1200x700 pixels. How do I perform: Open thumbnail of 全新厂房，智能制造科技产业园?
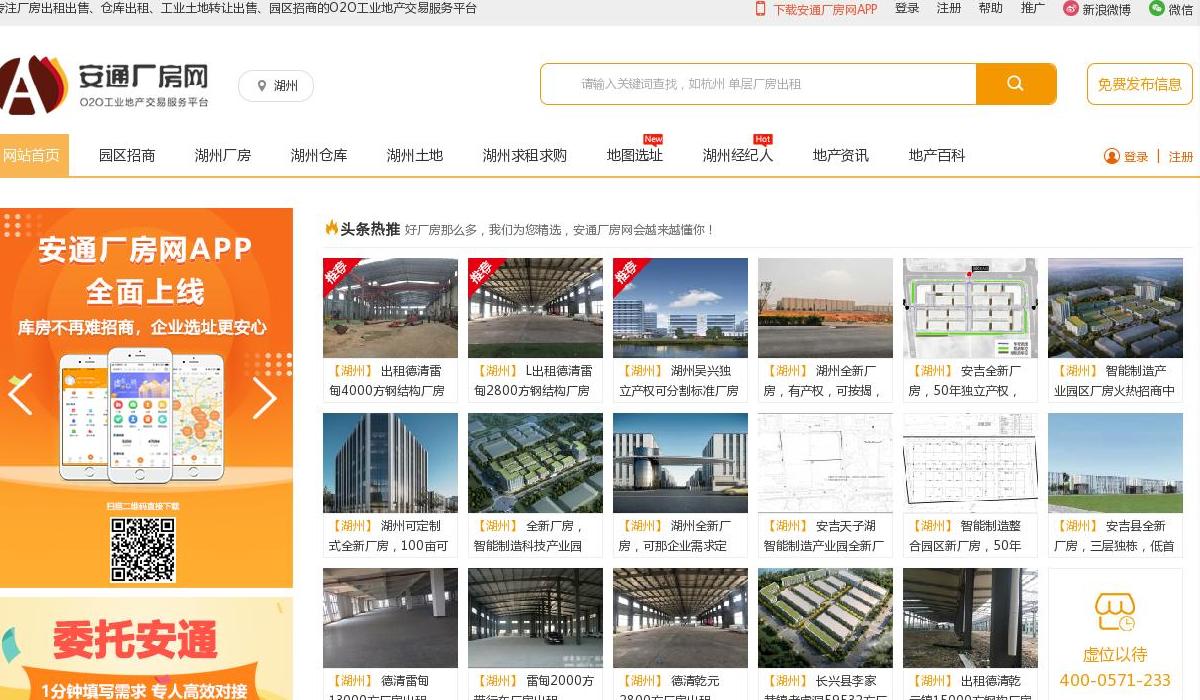535,463
